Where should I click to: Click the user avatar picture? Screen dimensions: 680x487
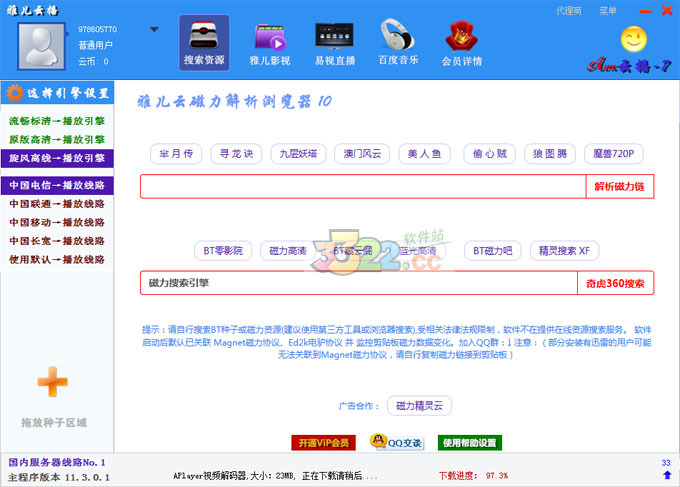tap(41, 43)
